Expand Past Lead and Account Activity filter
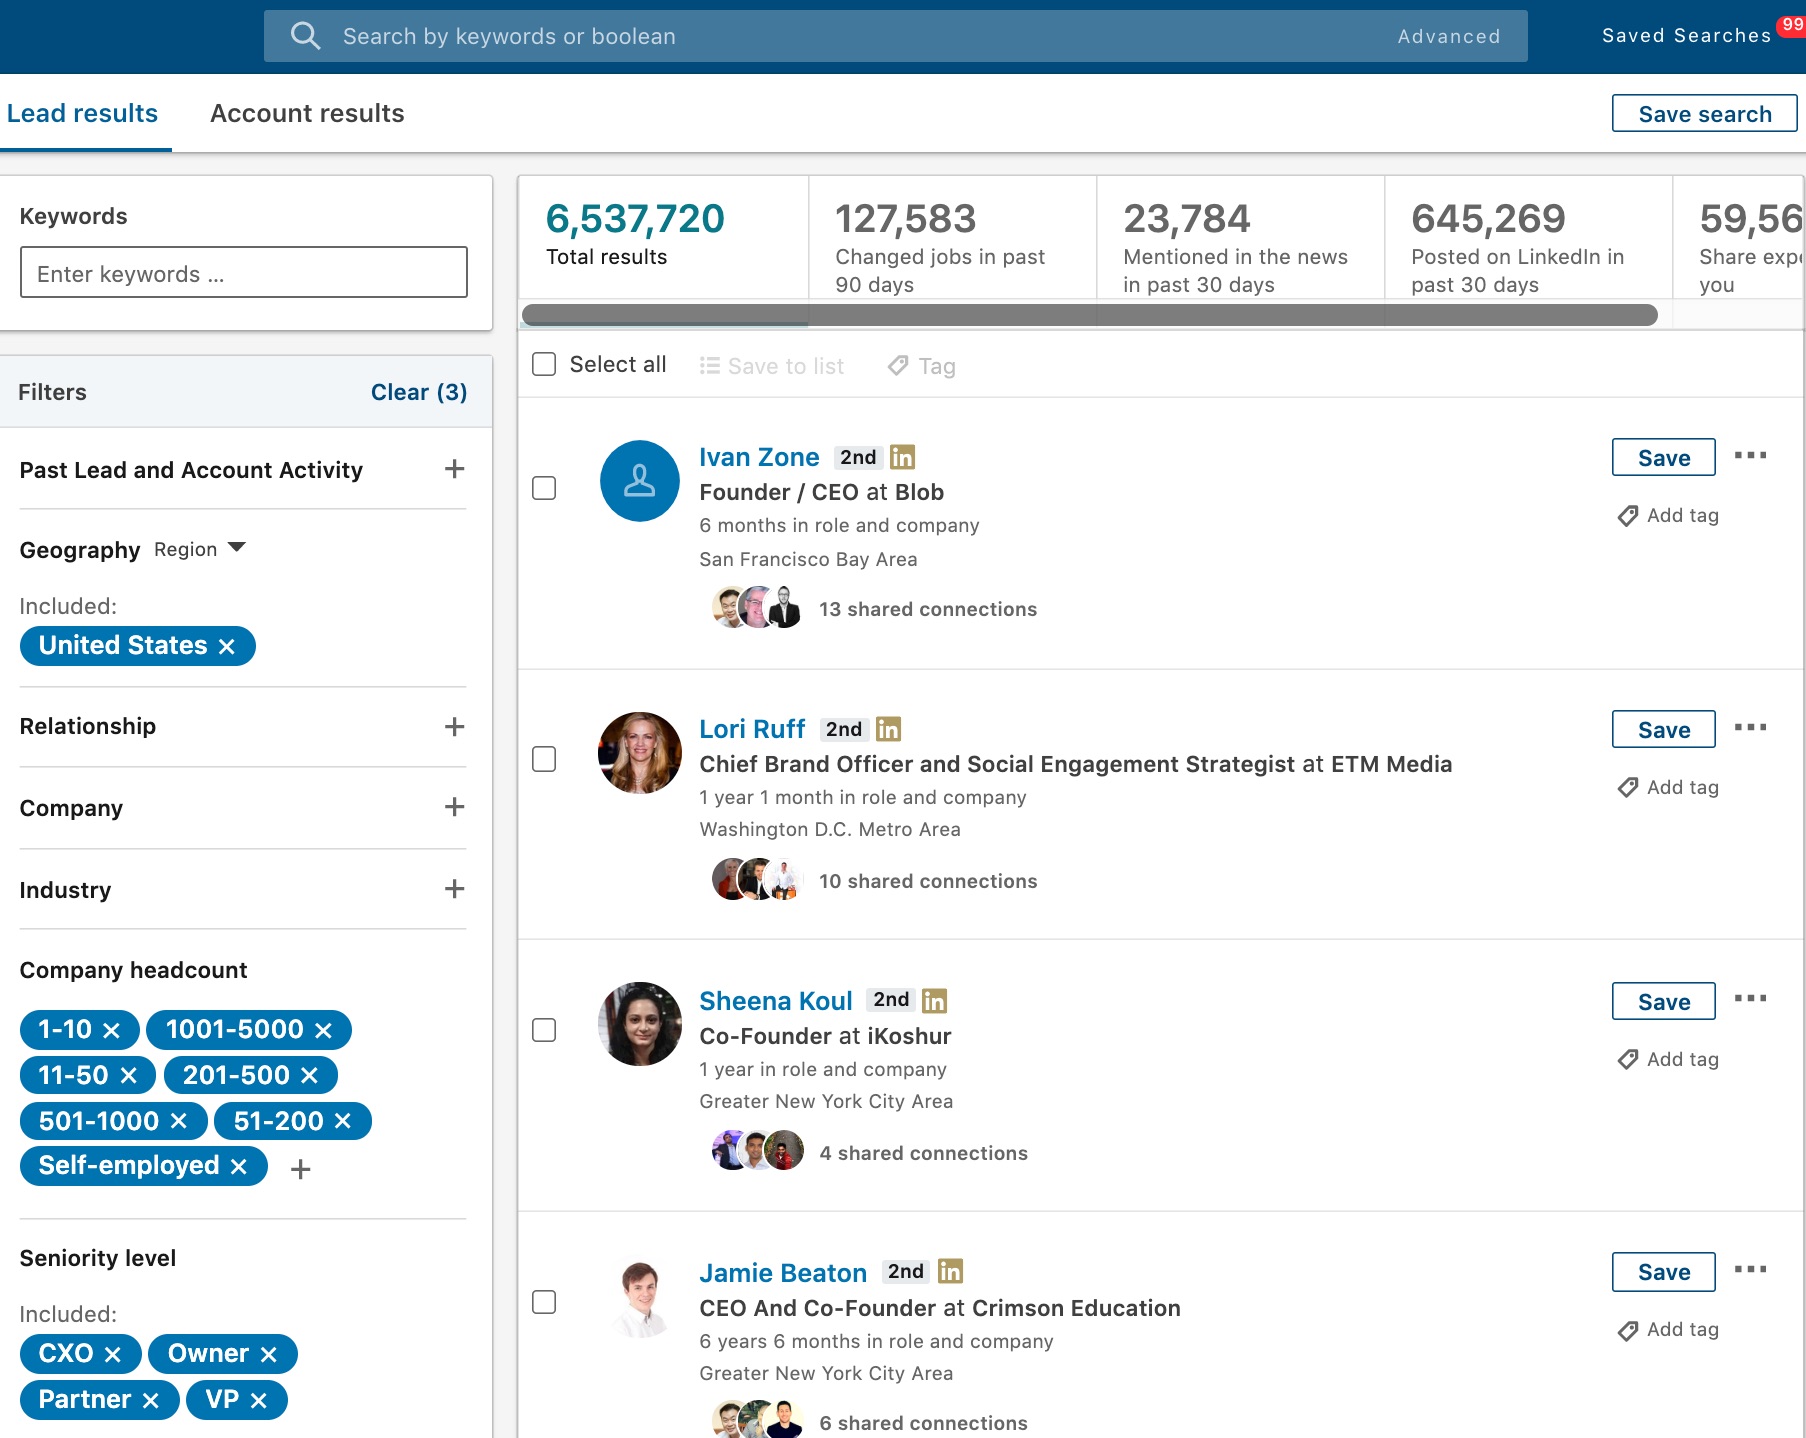Viewport: 1806px width, 1438px height. coord(454,469)
